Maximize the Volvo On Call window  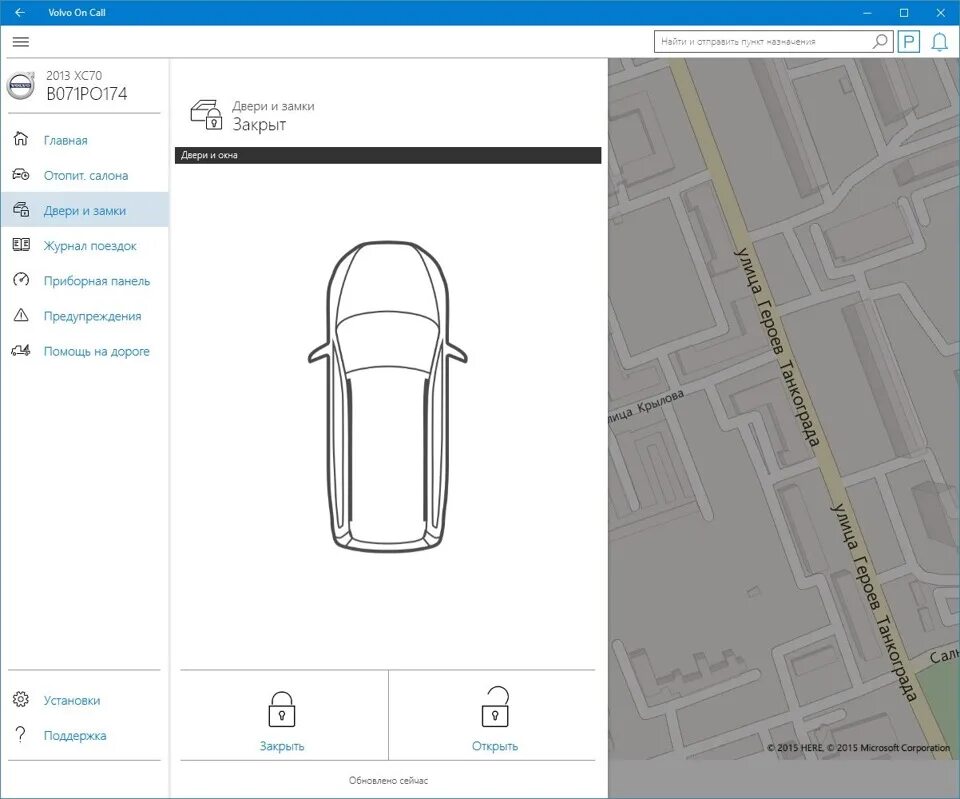coord(904,12)
